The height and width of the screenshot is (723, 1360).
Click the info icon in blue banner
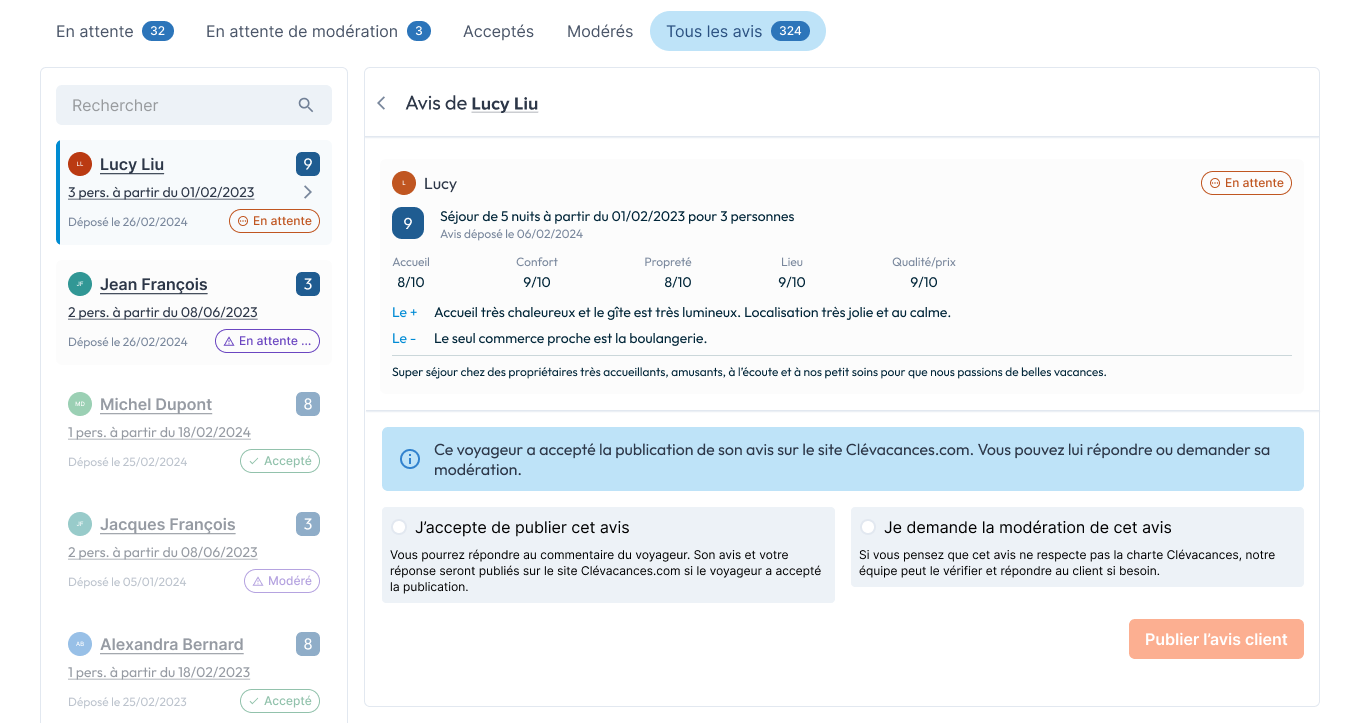(410, 459)
